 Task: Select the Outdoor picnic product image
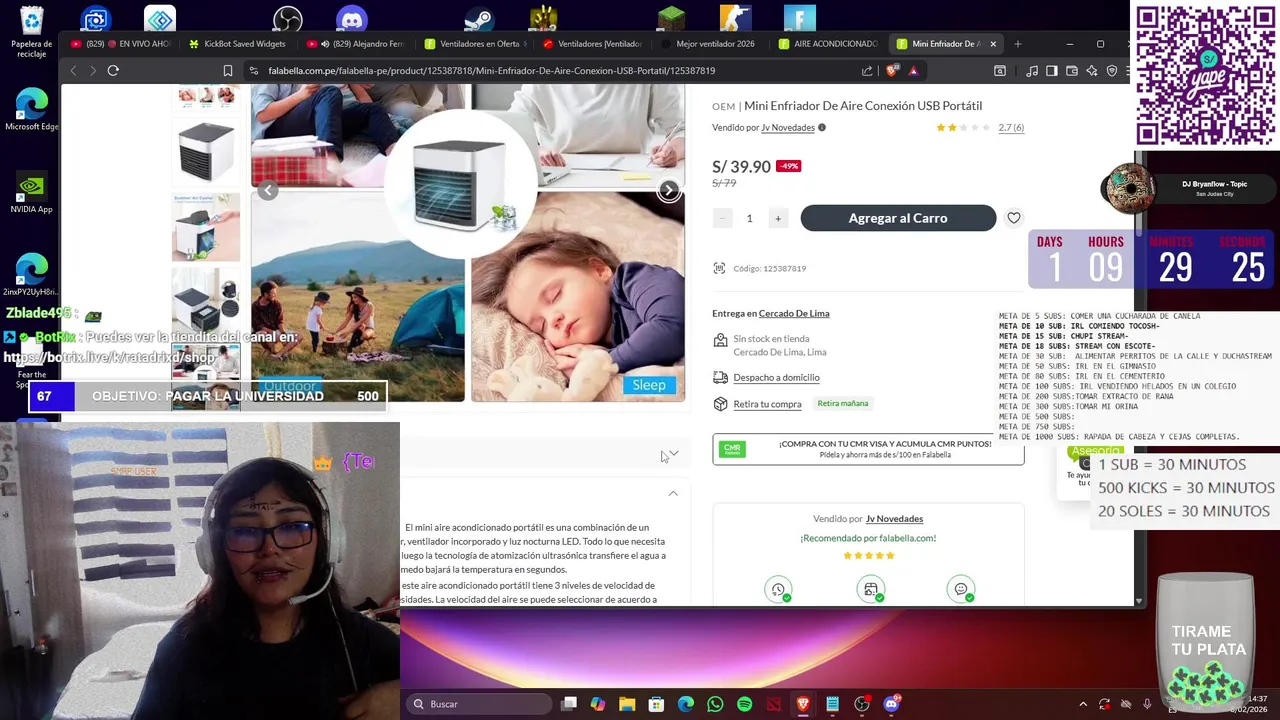pos(358,297)
